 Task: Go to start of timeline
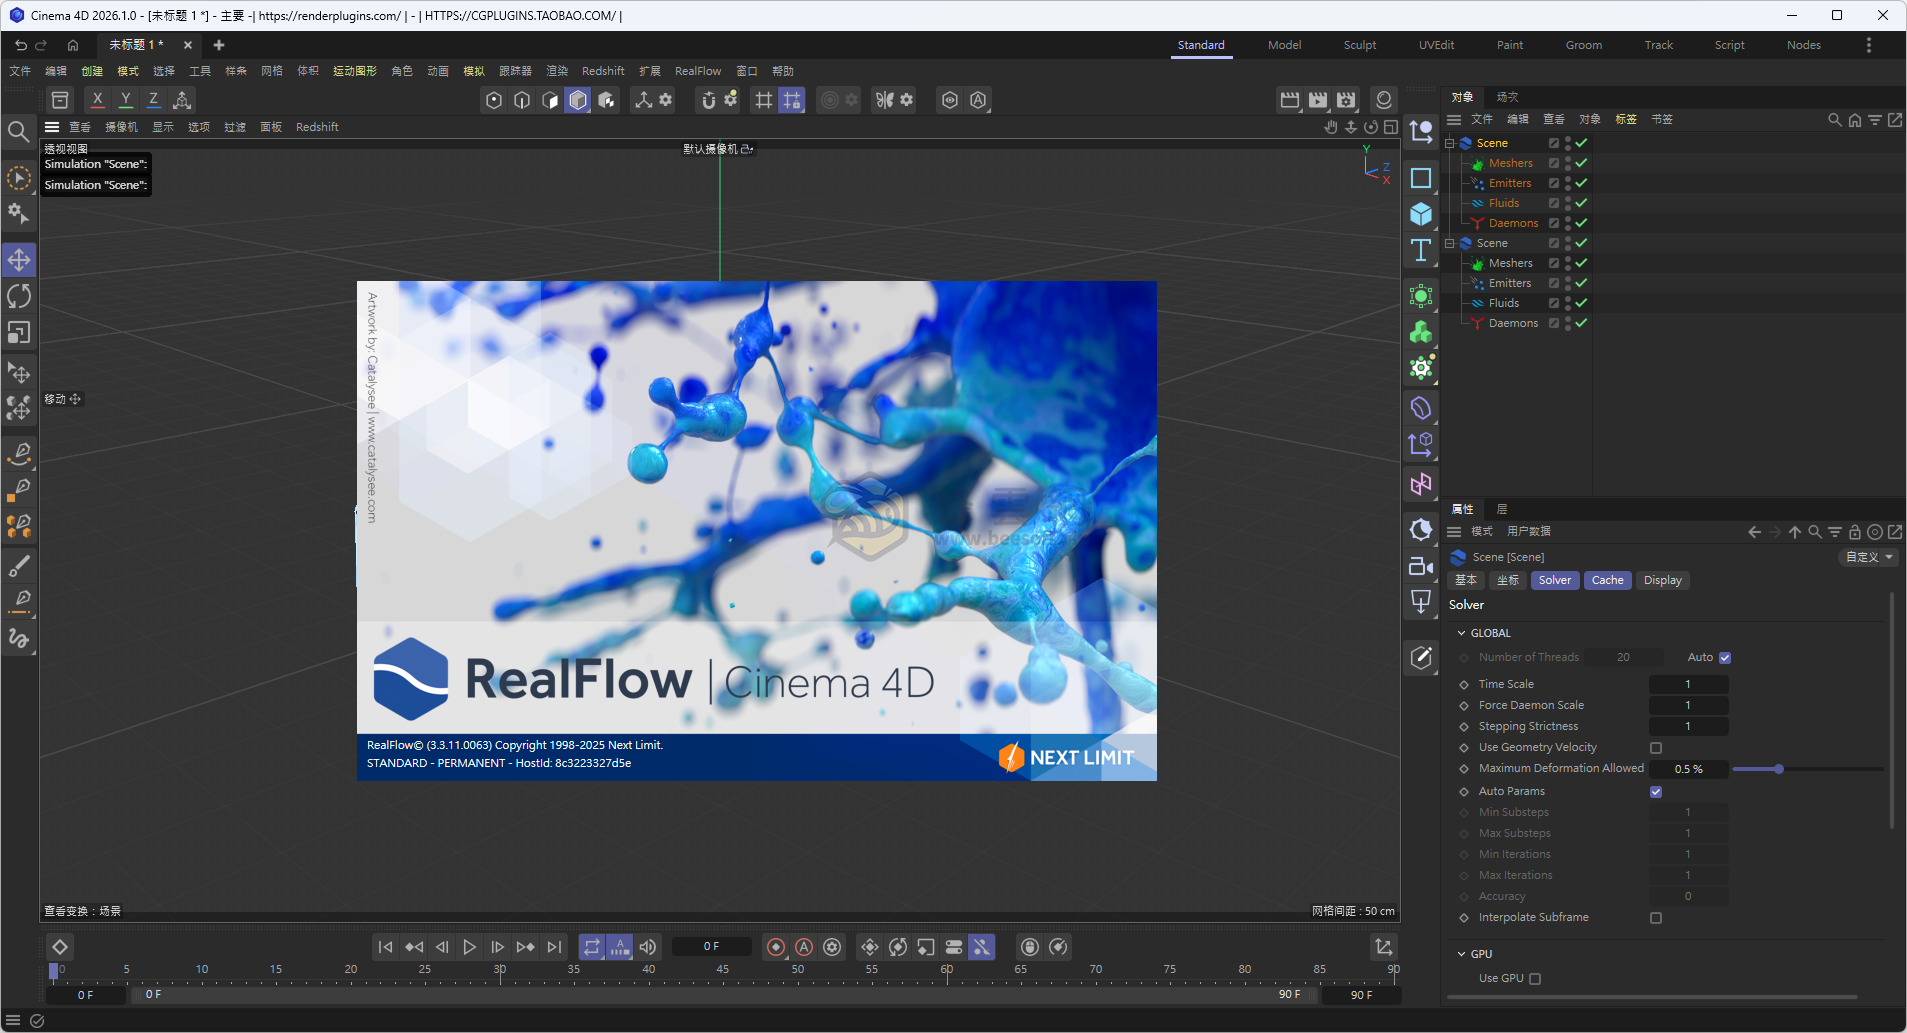[x=385, y=947]
